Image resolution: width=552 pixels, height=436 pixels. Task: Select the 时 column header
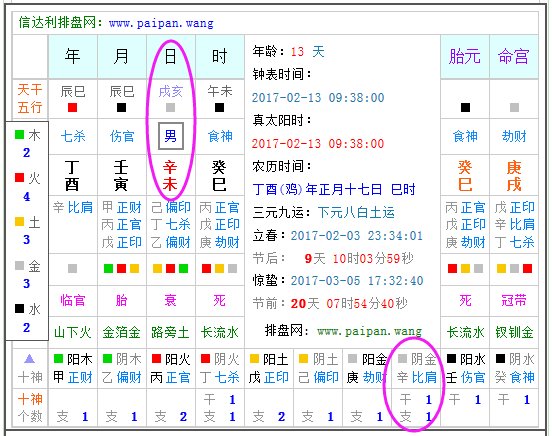point(219,56)
